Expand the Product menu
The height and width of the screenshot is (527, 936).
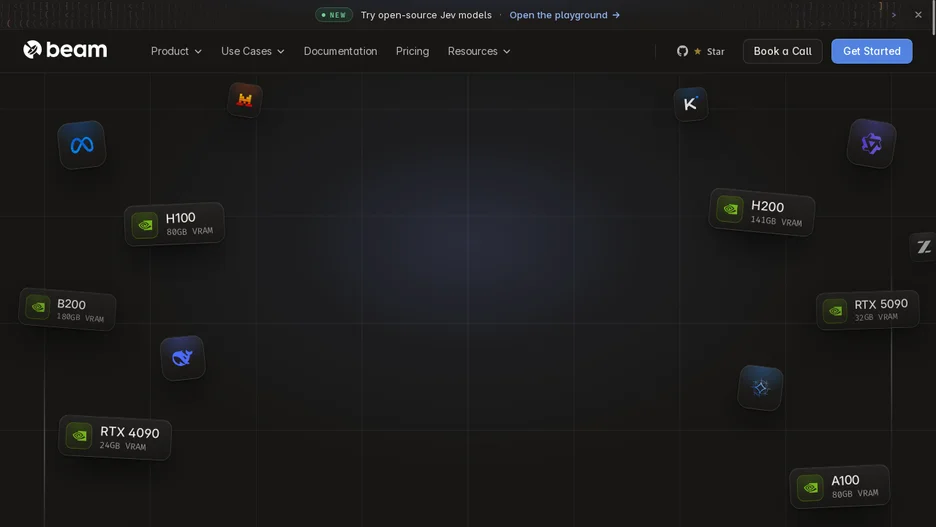(176, 51)
